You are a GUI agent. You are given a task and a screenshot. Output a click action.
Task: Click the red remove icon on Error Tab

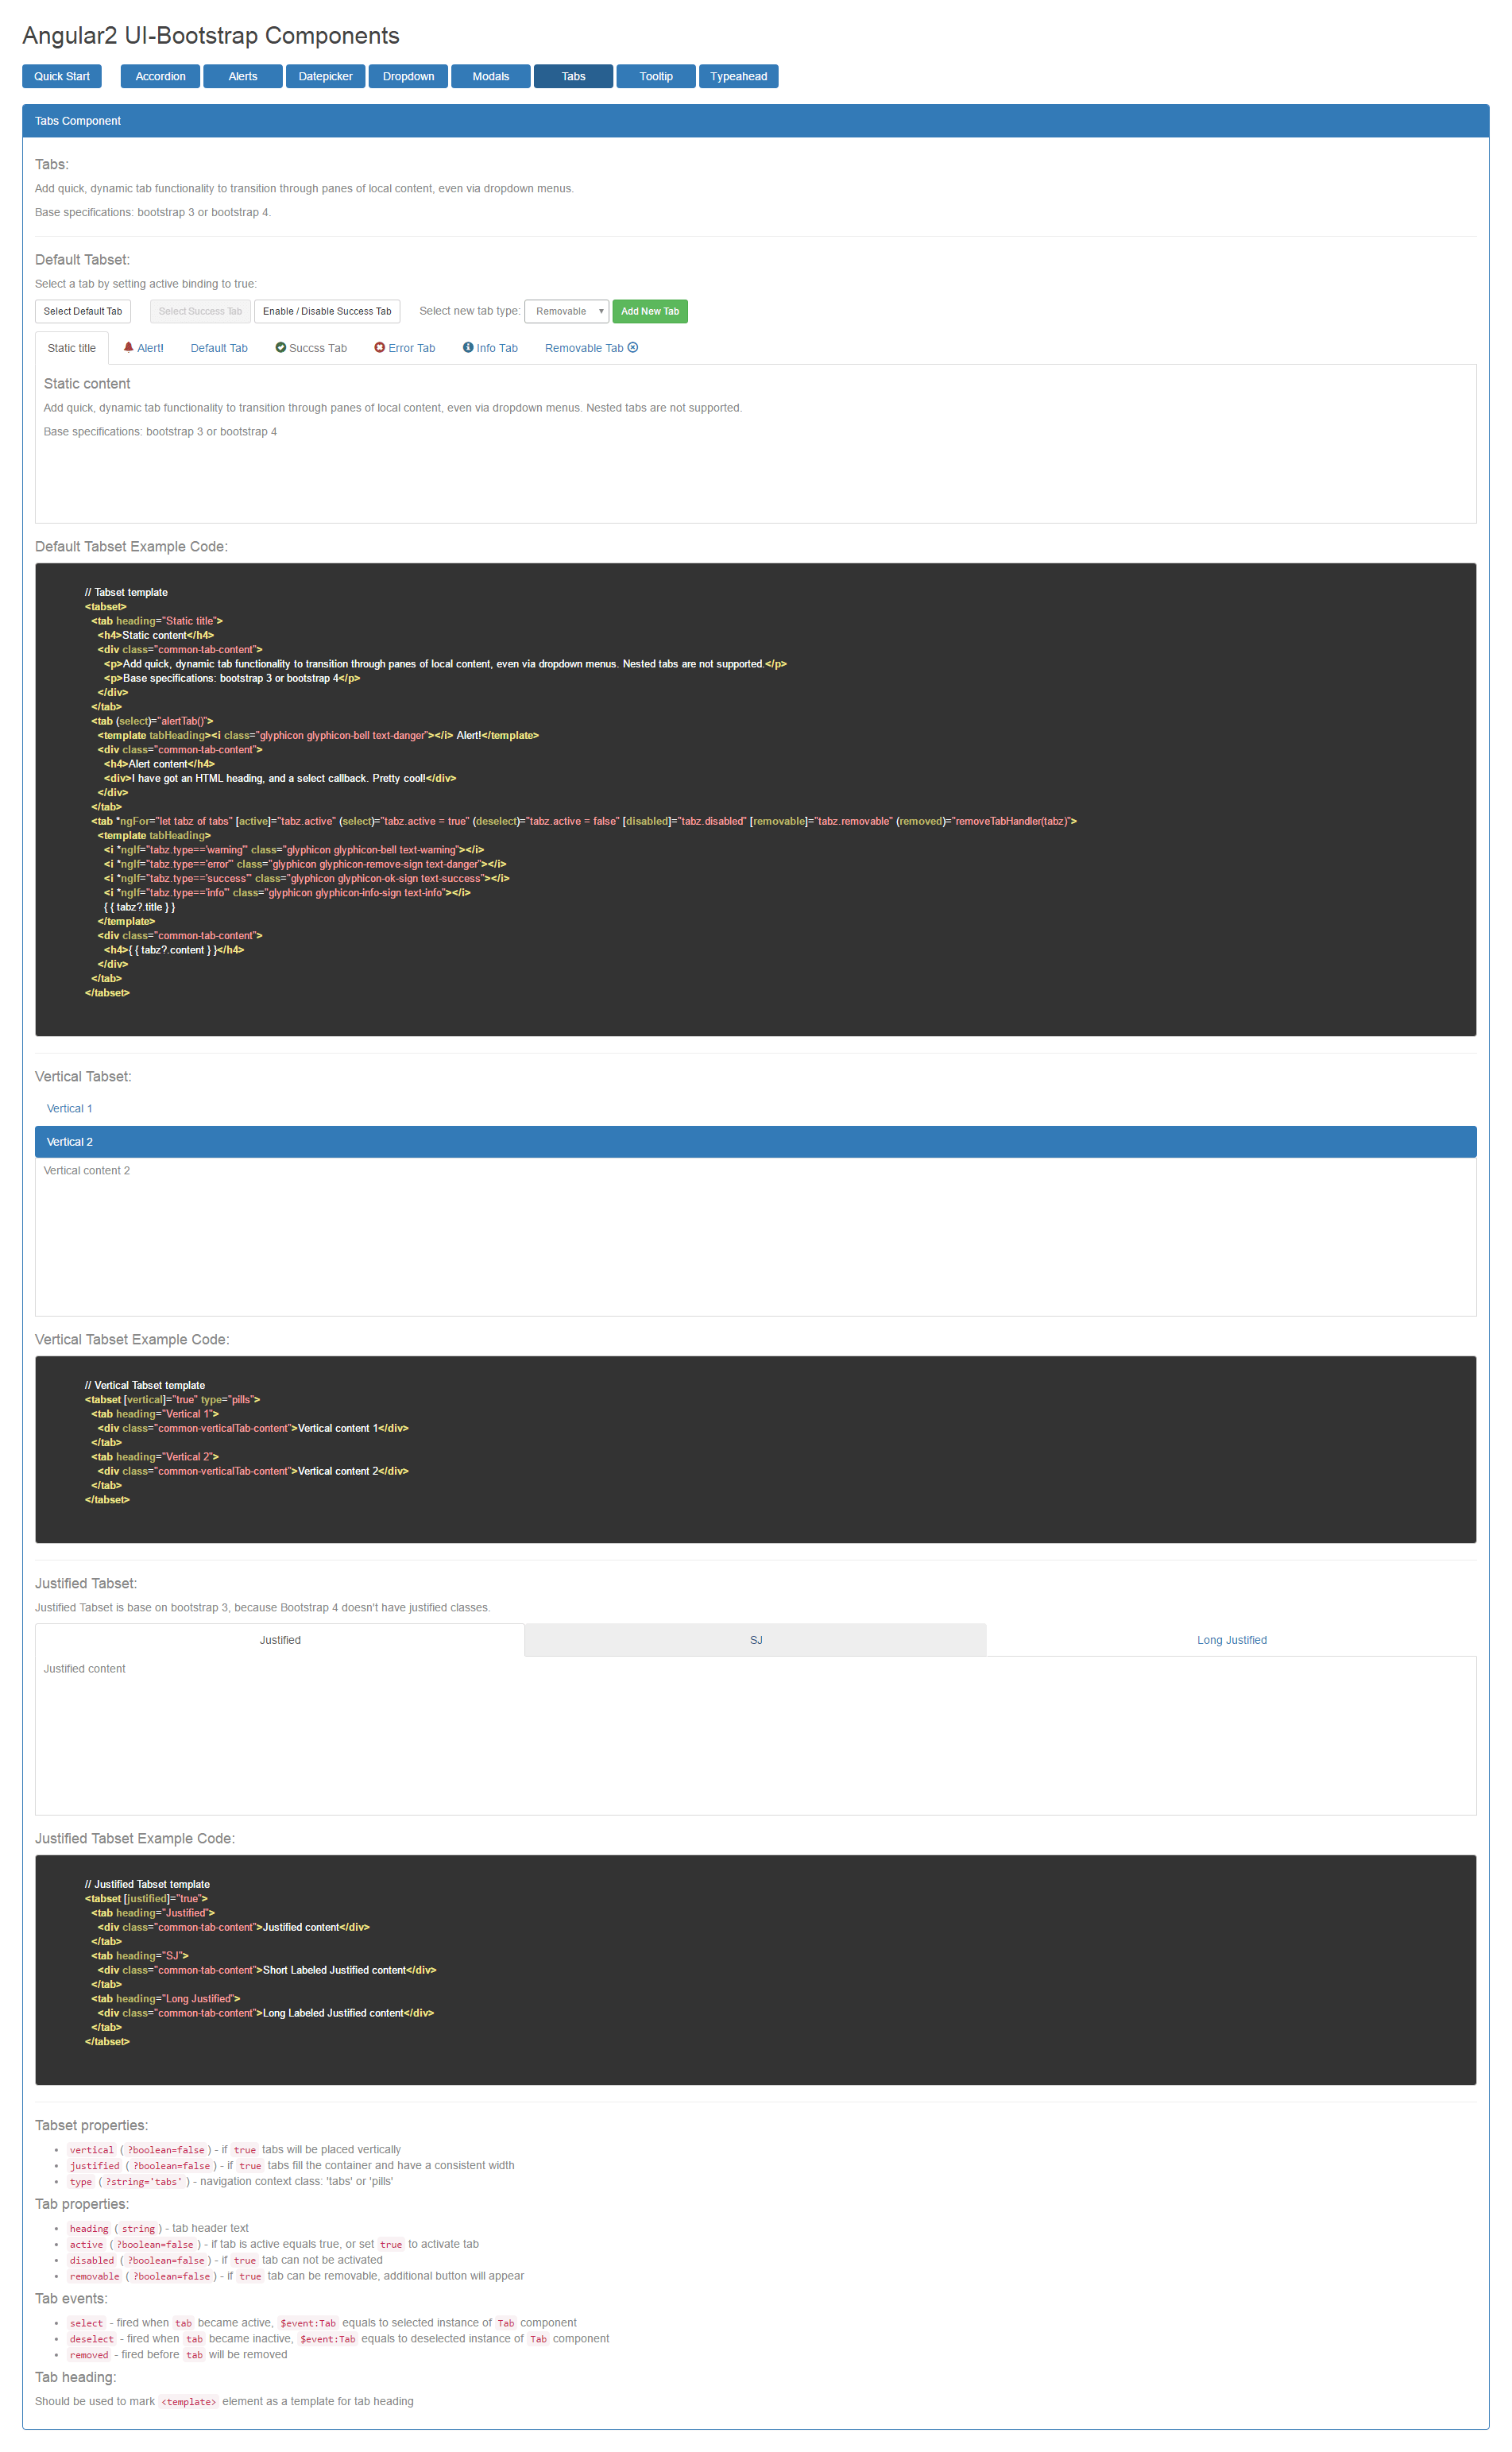pos(380,347)
